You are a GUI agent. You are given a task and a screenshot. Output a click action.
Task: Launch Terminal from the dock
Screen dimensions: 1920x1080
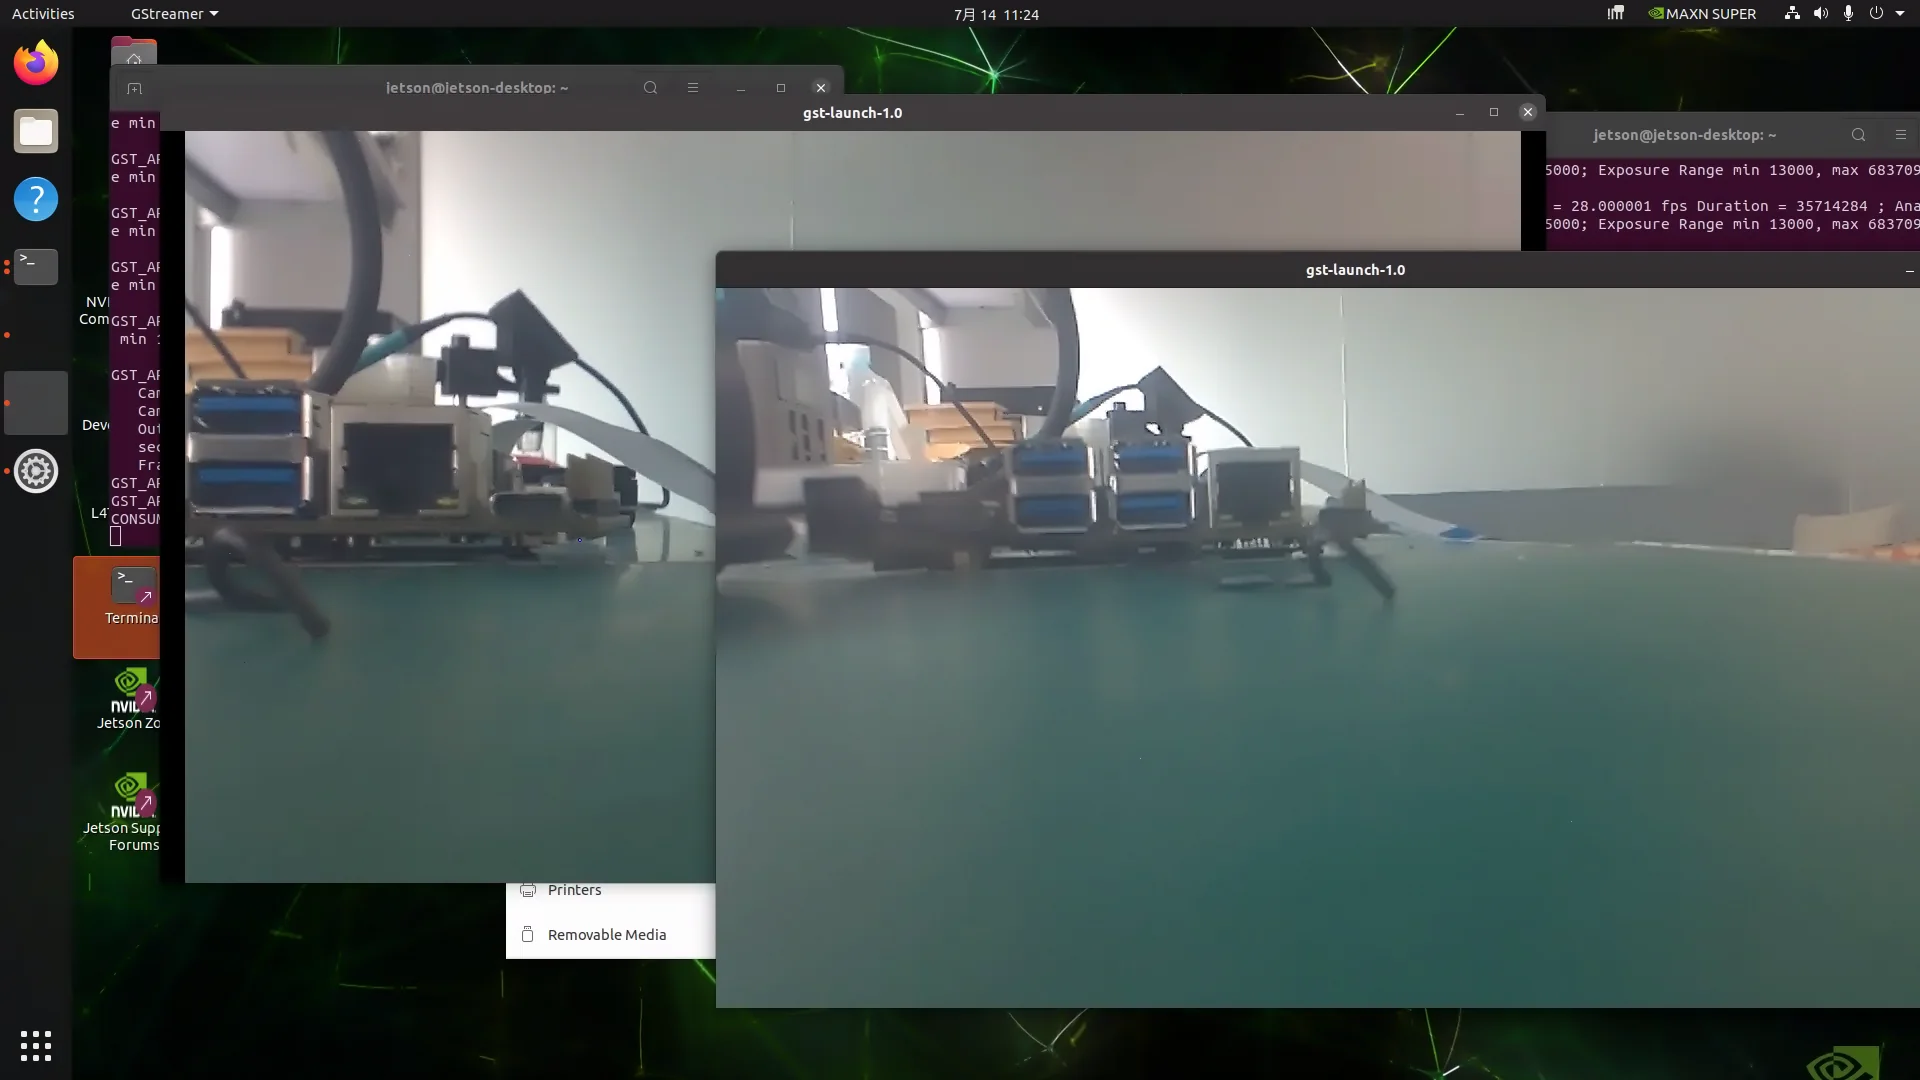coord(36,267)
